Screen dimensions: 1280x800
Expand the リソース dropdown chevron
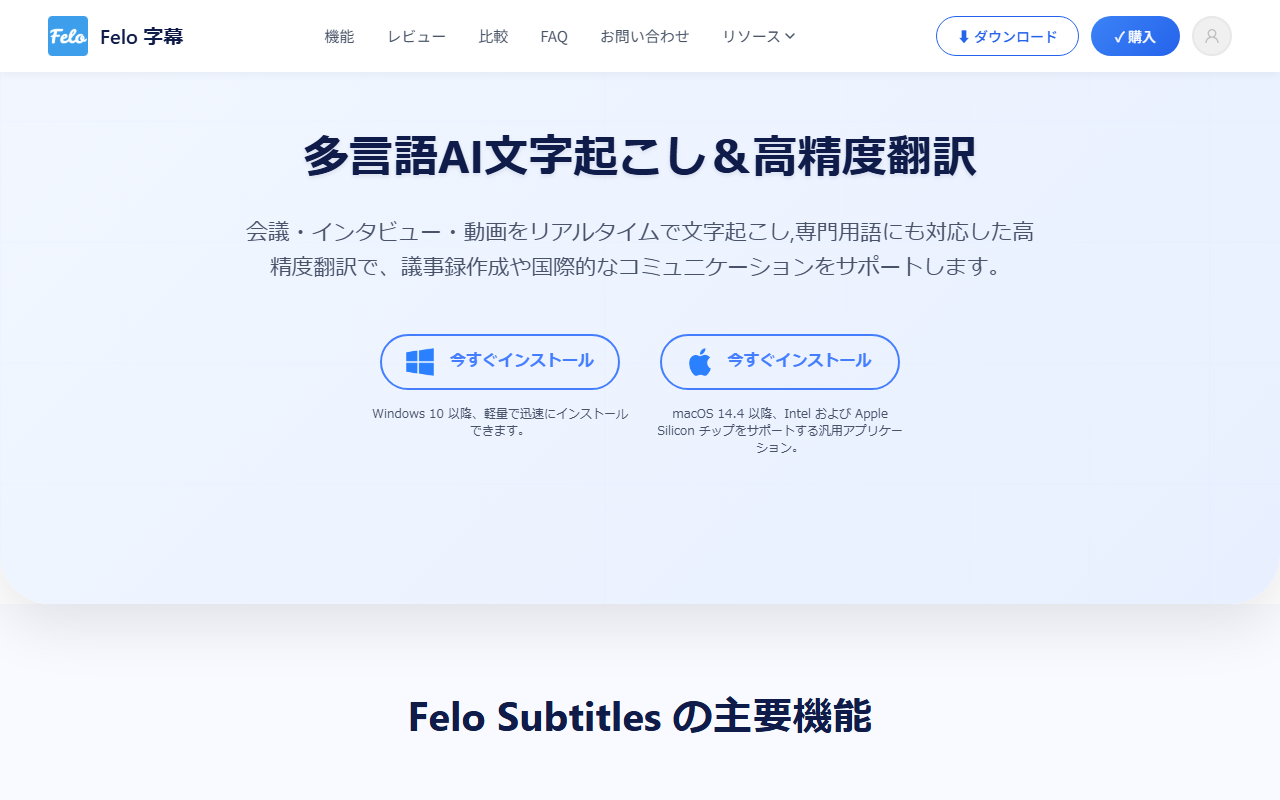(790, 36)
